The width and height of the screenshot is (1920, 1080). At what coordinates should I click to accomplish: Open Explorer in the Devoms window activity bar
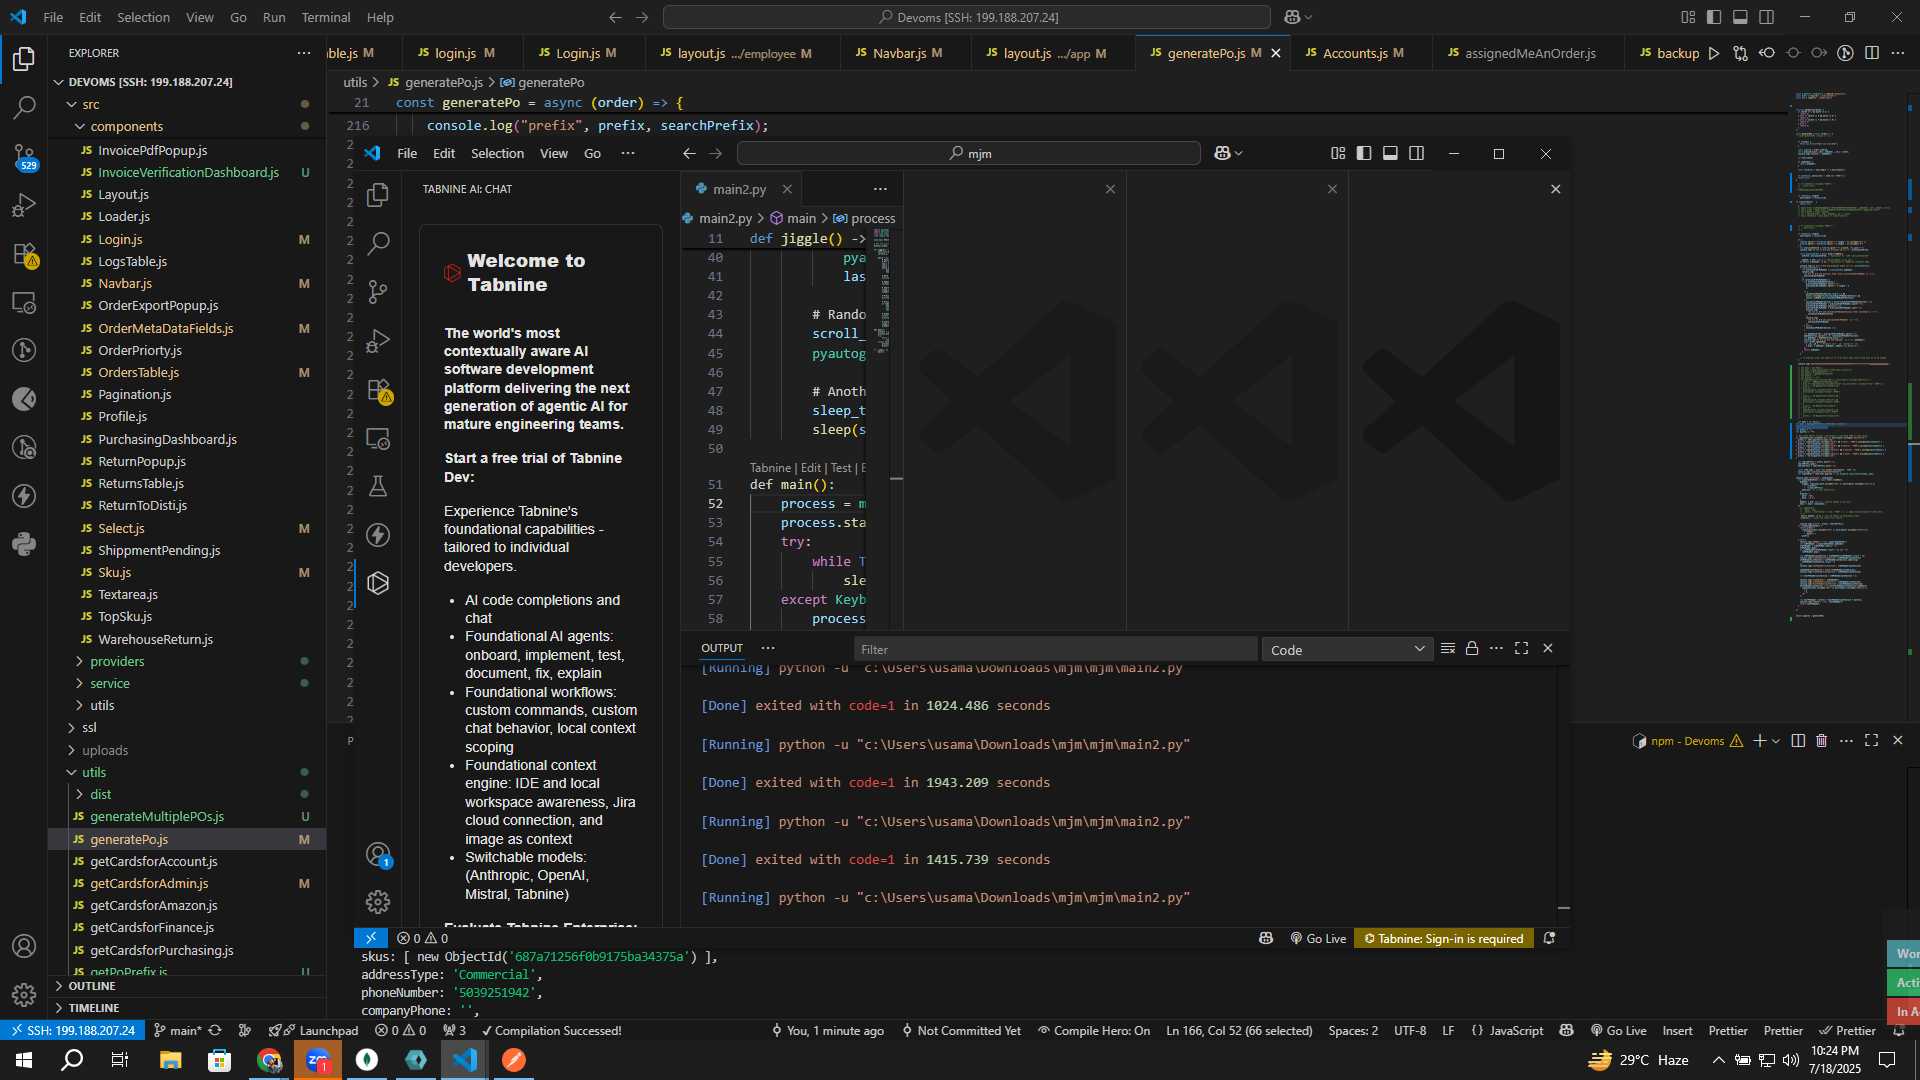coord(24,59)
